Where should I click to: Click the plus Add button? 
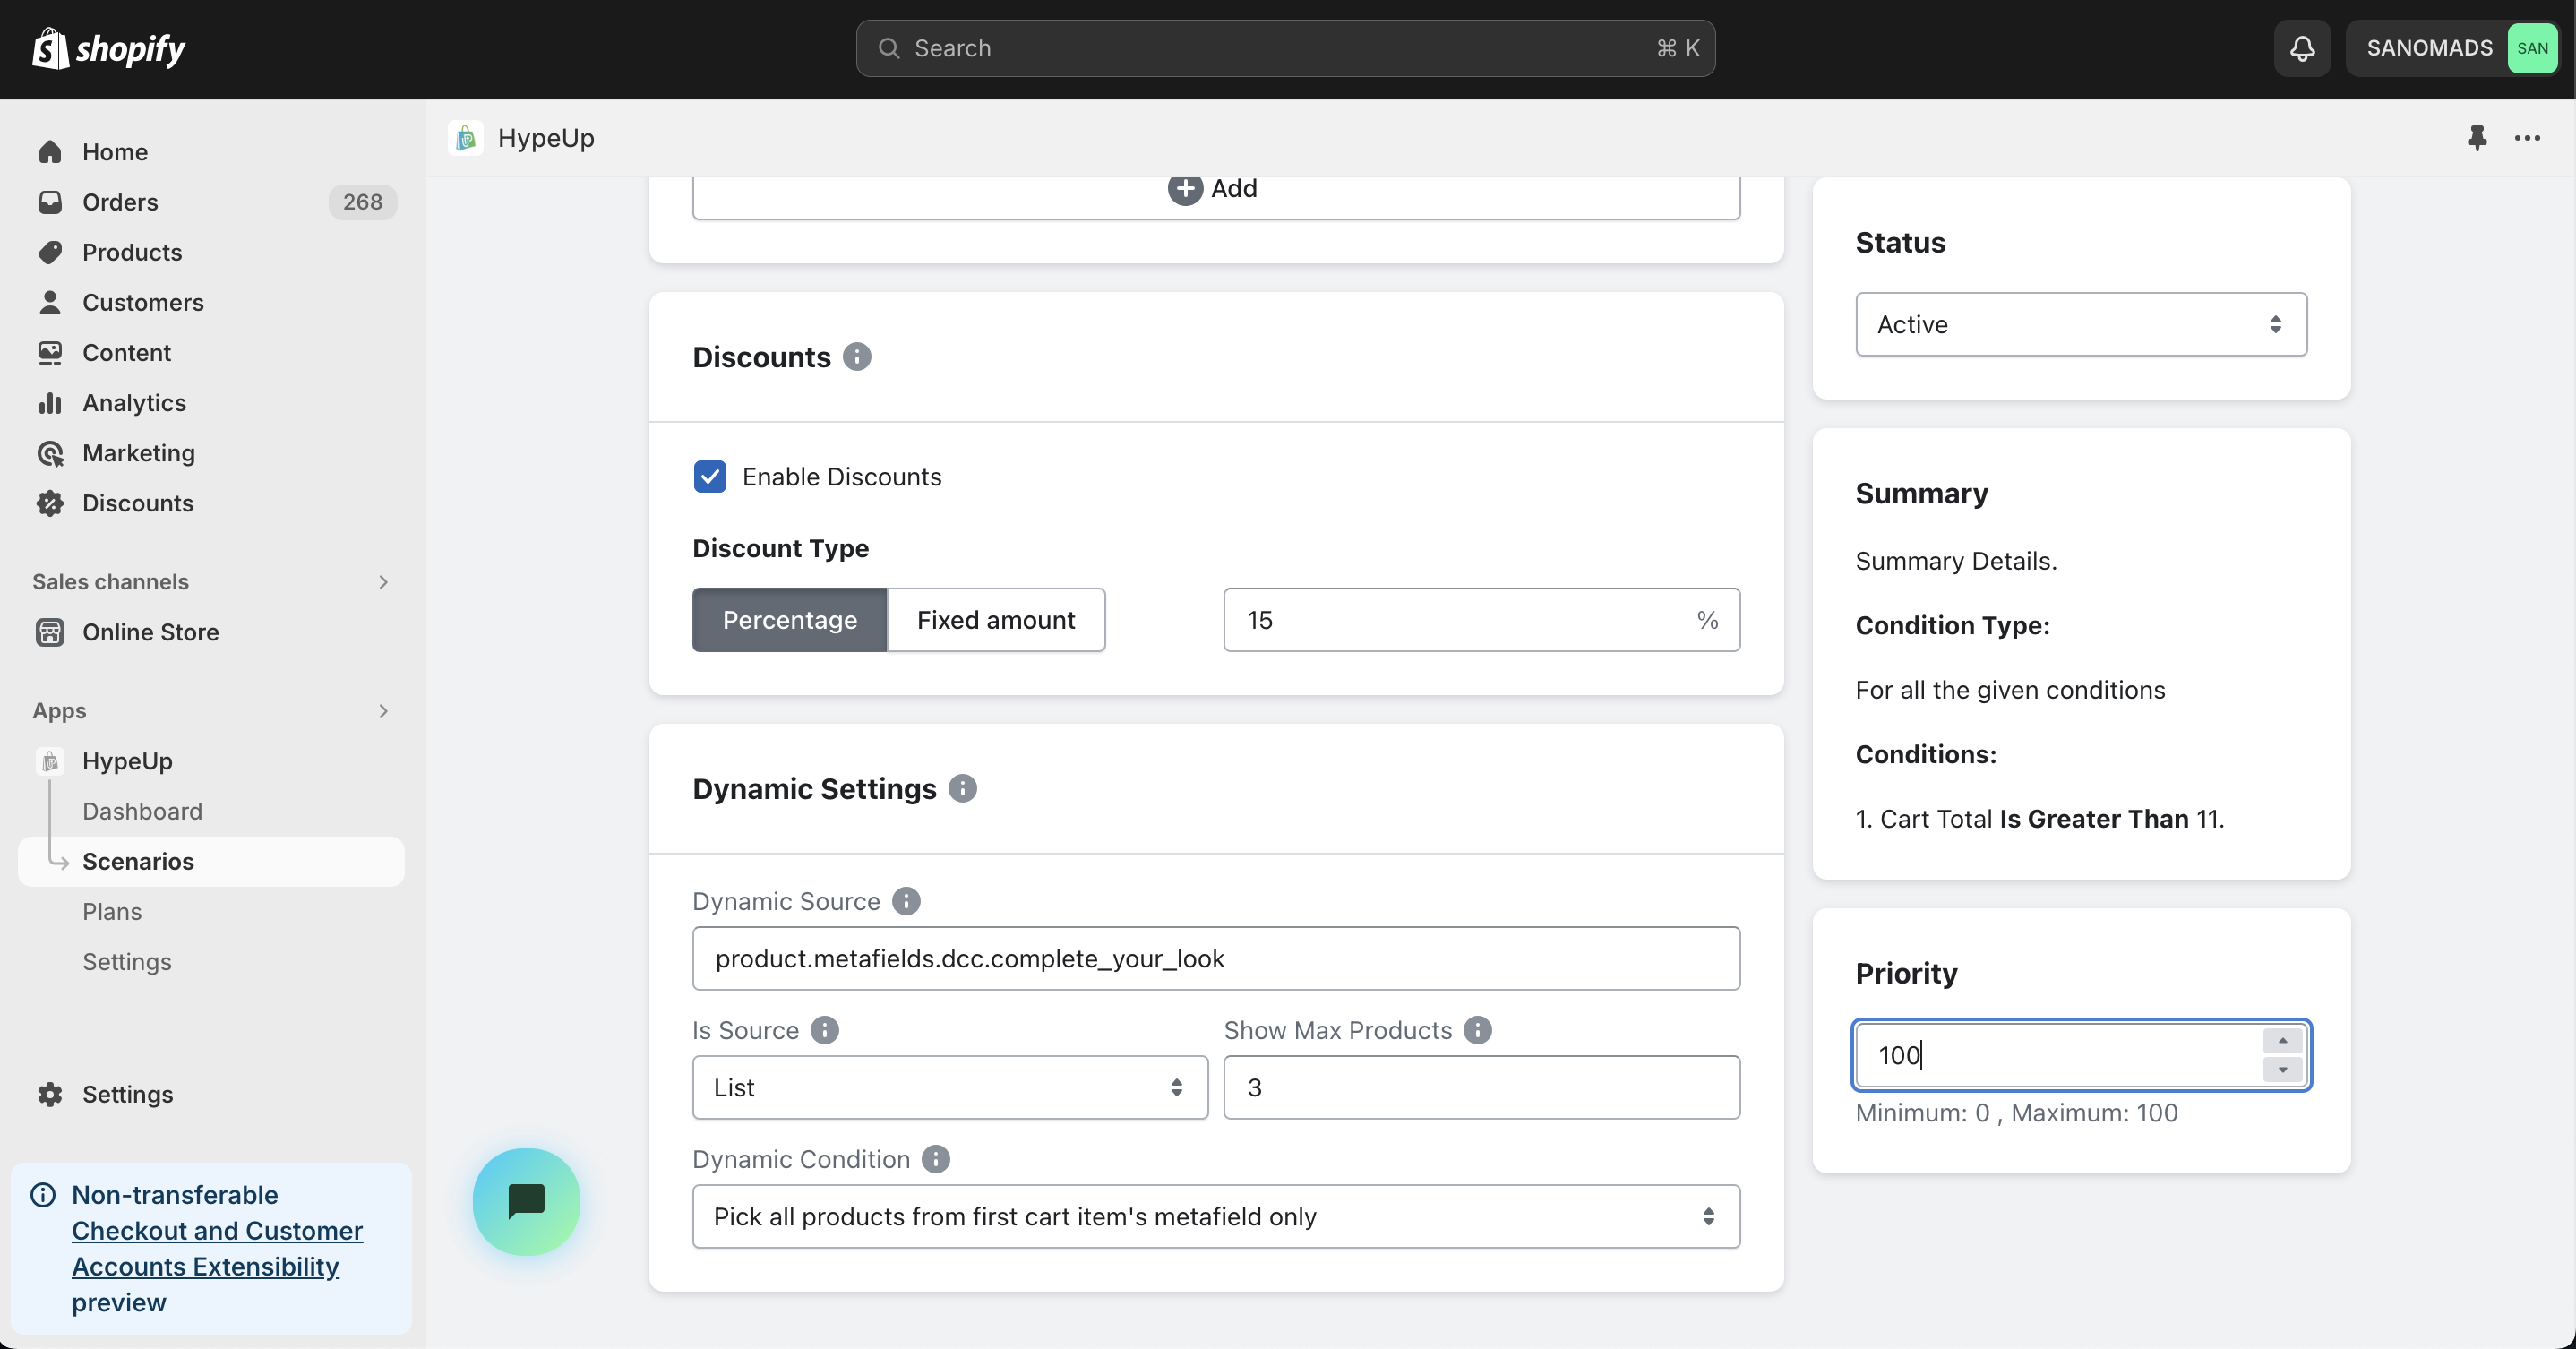[1213, 189]
